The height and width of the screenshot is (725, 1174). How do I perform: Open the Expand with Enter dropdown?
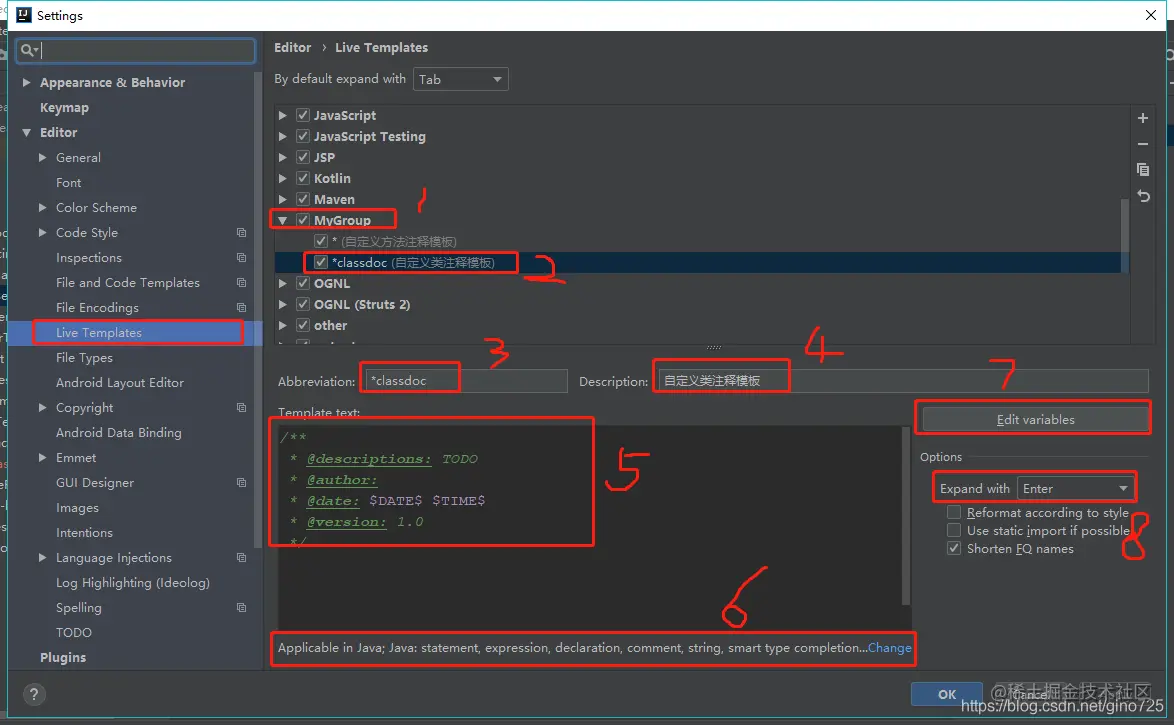click(1076, 488)
